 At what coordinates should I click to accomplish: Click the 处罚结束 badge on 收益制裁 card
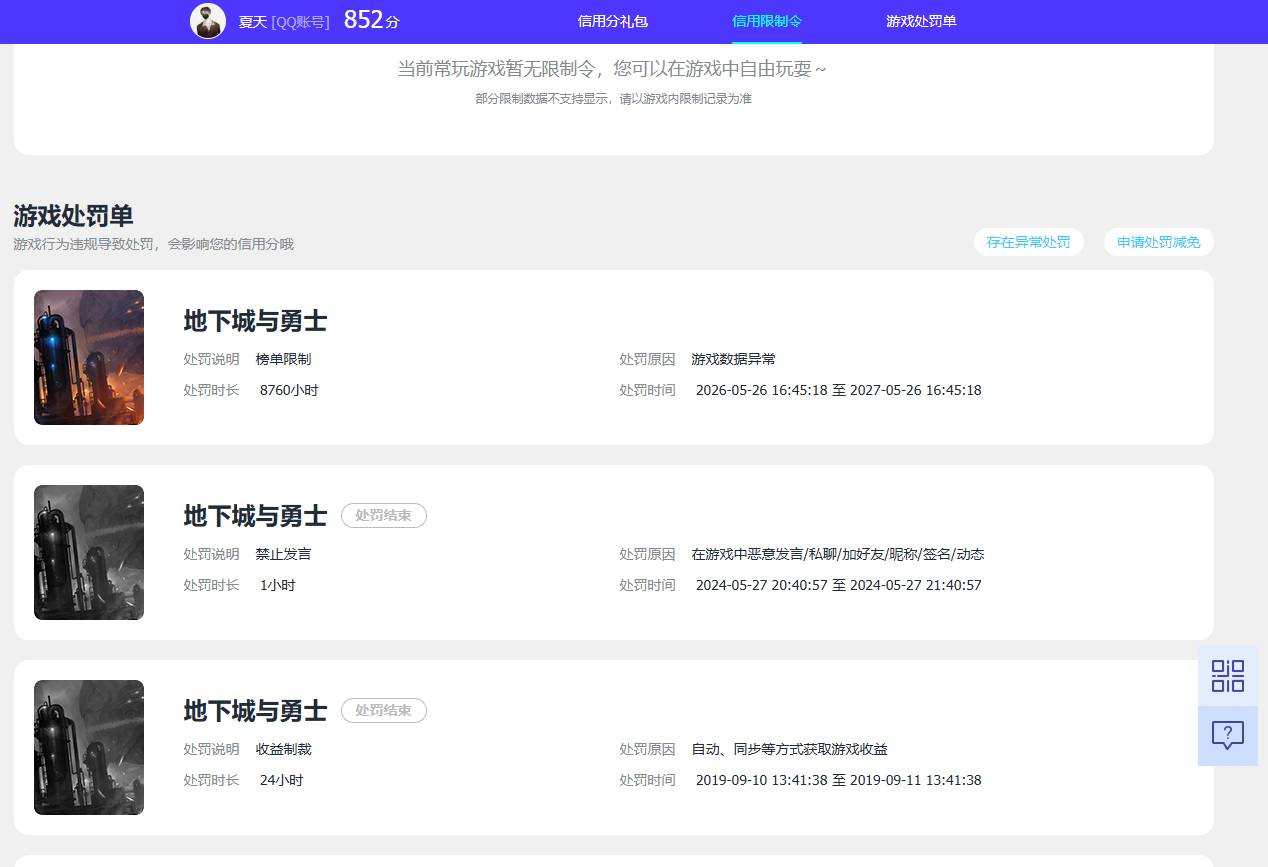(384, 711)
